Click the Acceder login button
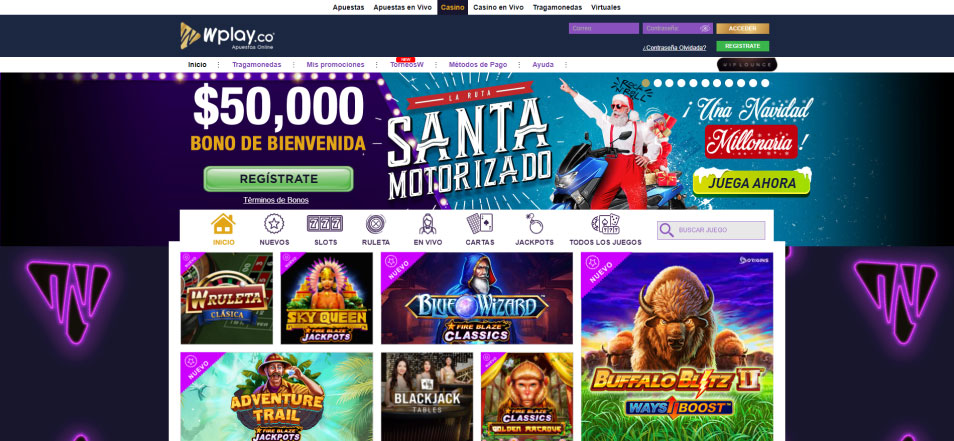This screenshot has width=954, height=441. point(742,29)
